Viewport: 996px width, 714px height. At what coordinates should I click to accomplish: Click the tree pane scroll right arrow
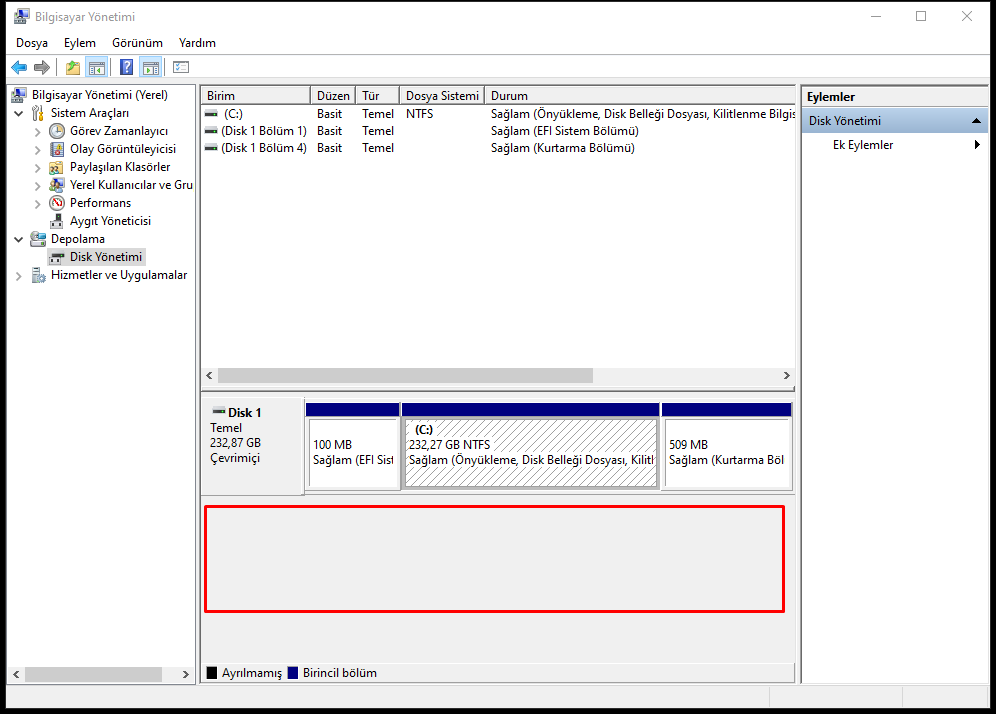point(185,674)
